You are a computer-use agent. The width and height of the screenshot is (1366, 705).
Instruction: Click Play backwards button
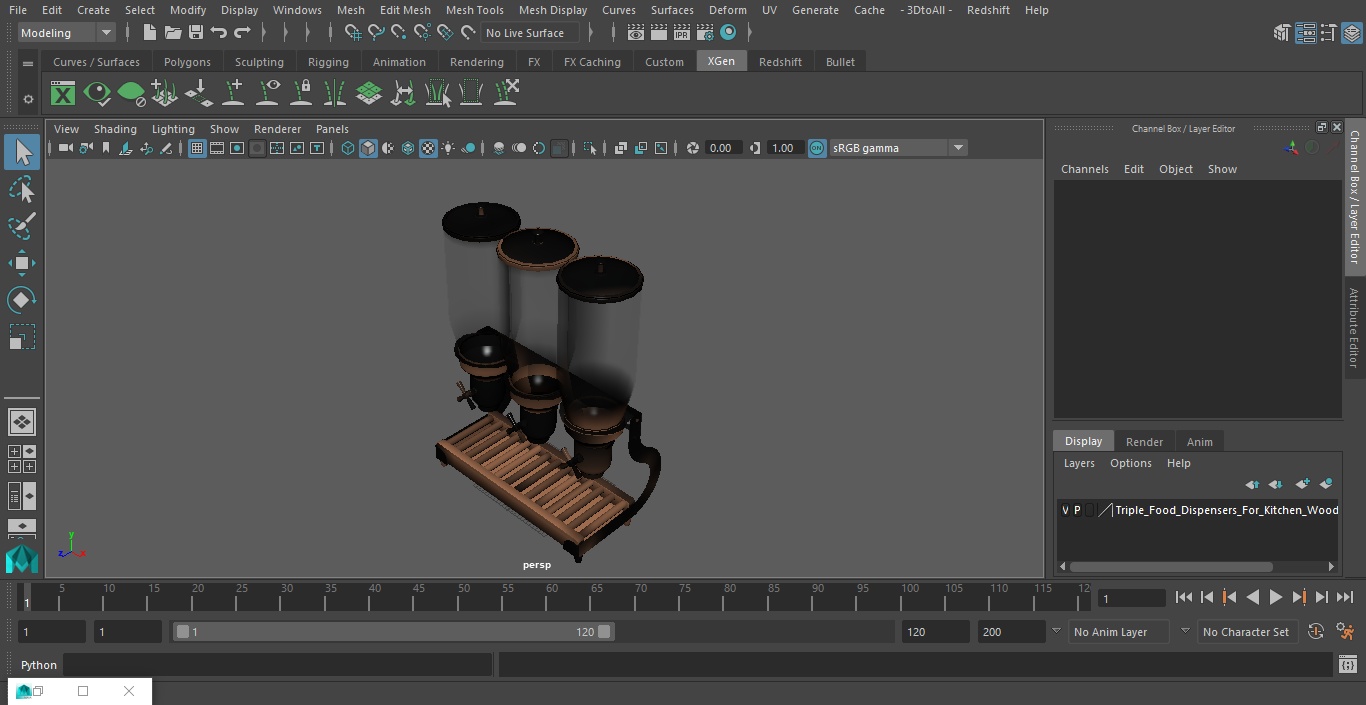tap(1252, 597)
